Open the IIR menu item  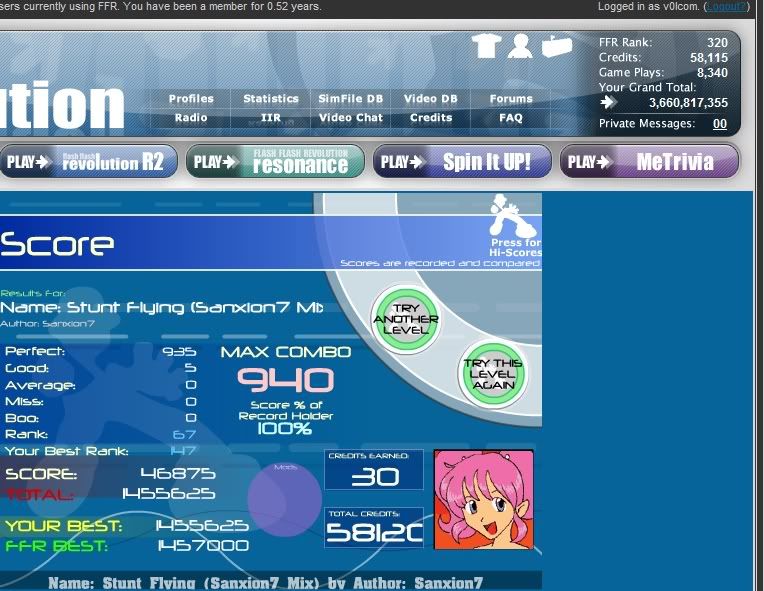point(271,118)
